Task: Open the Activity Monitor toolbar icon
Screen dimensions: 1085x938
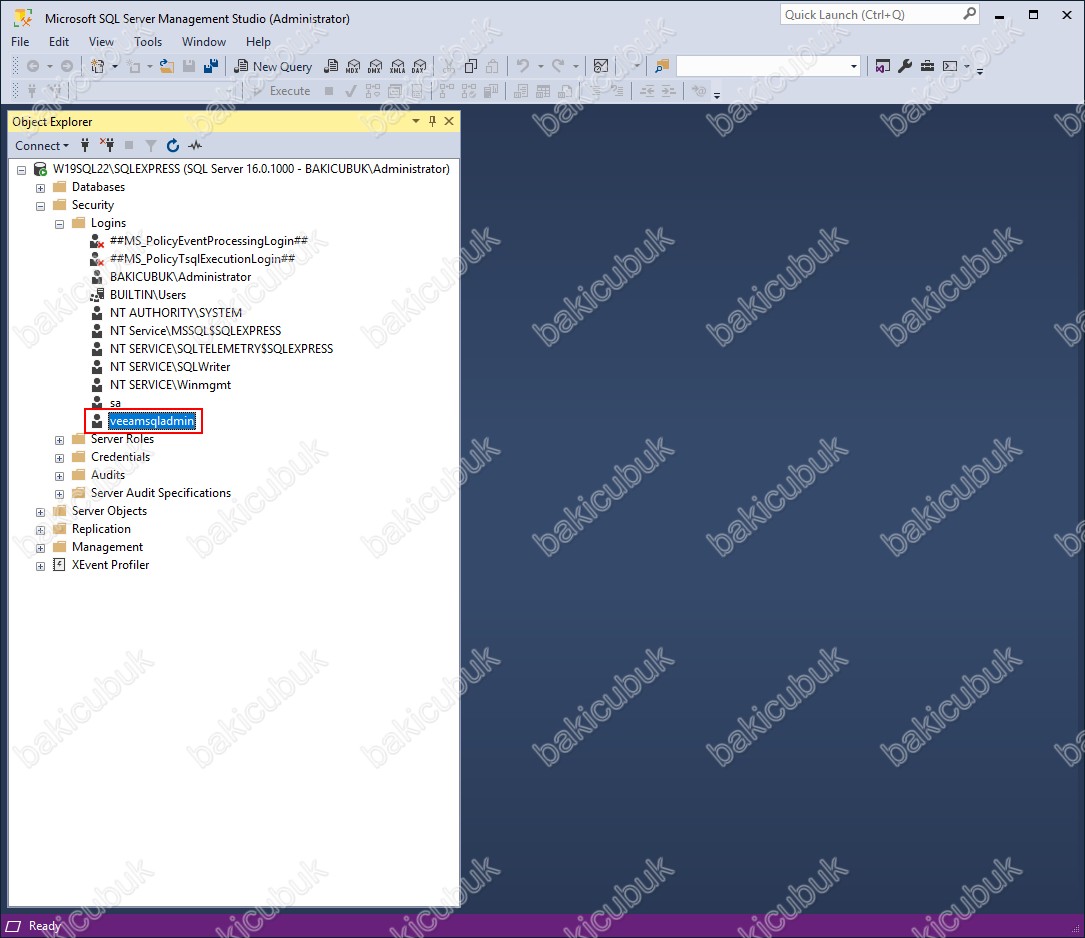Action: point(601,66)
